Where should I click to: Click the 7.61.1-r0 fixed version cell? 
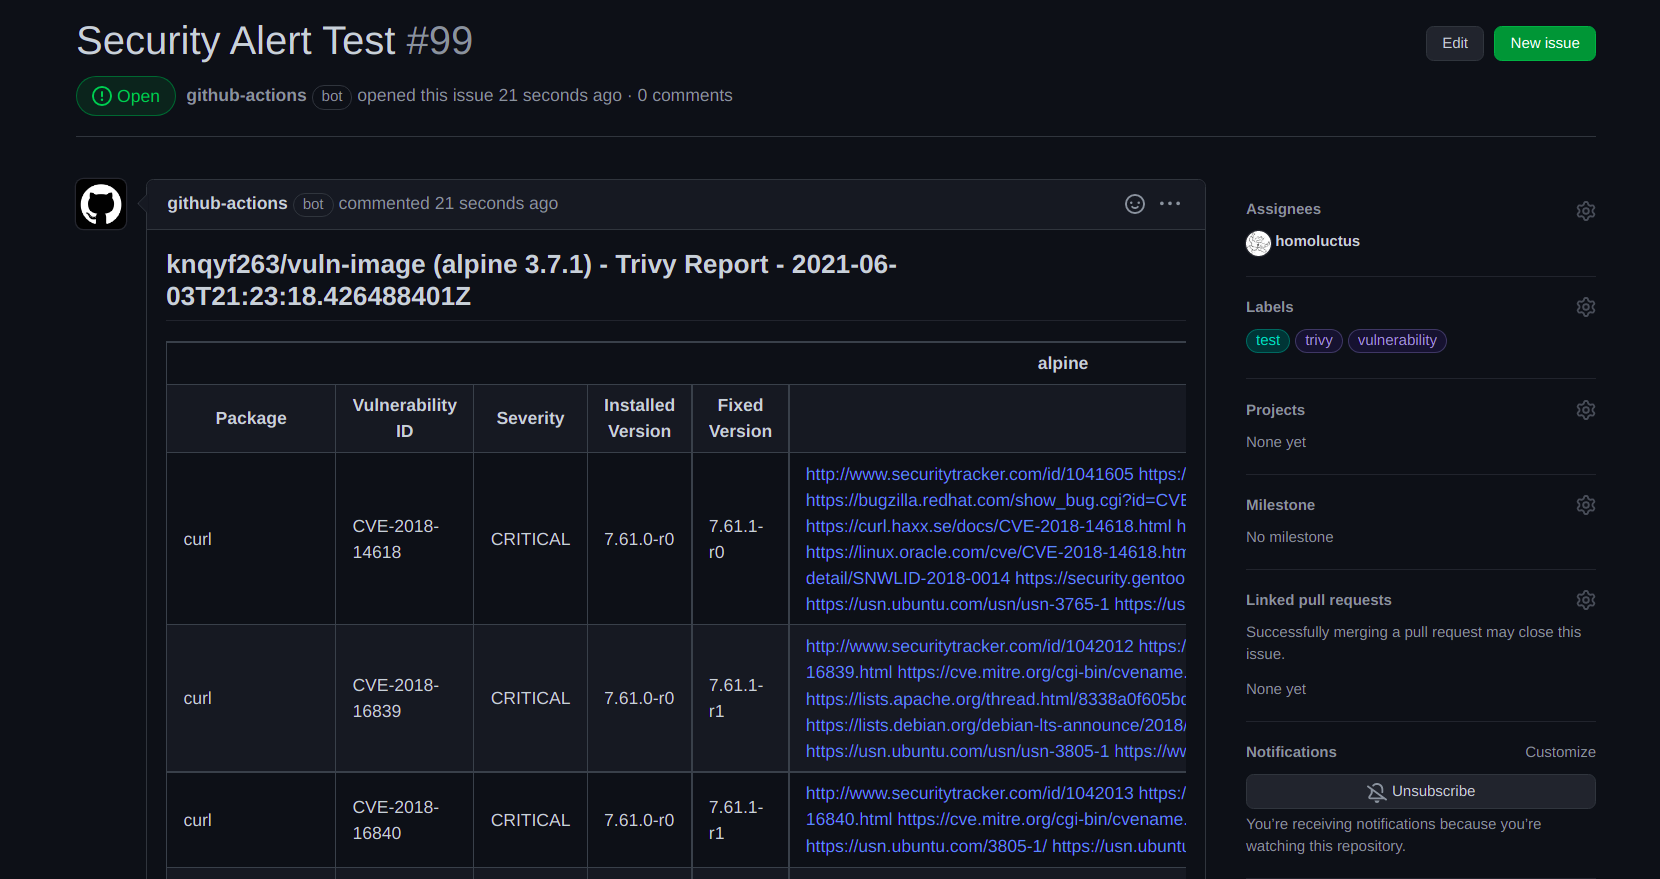coord(740,539)
